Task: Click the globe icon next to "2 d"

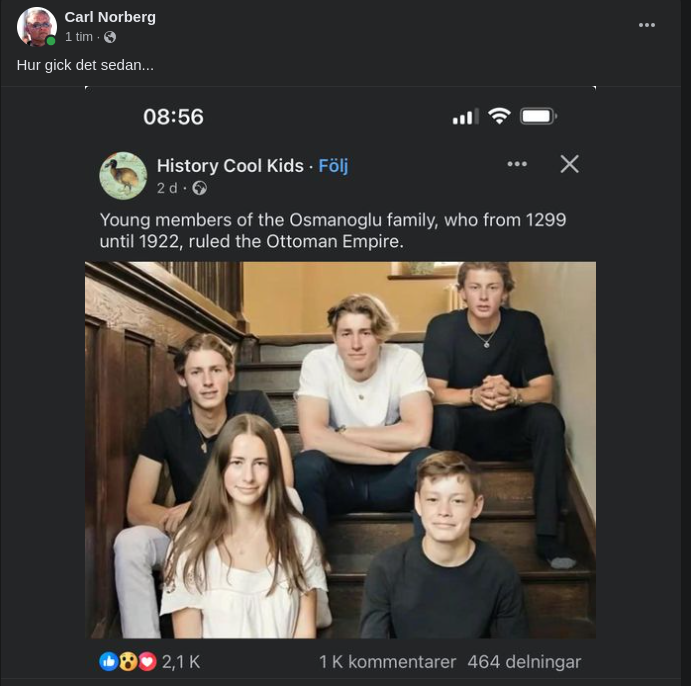Action: click(199, 188)
